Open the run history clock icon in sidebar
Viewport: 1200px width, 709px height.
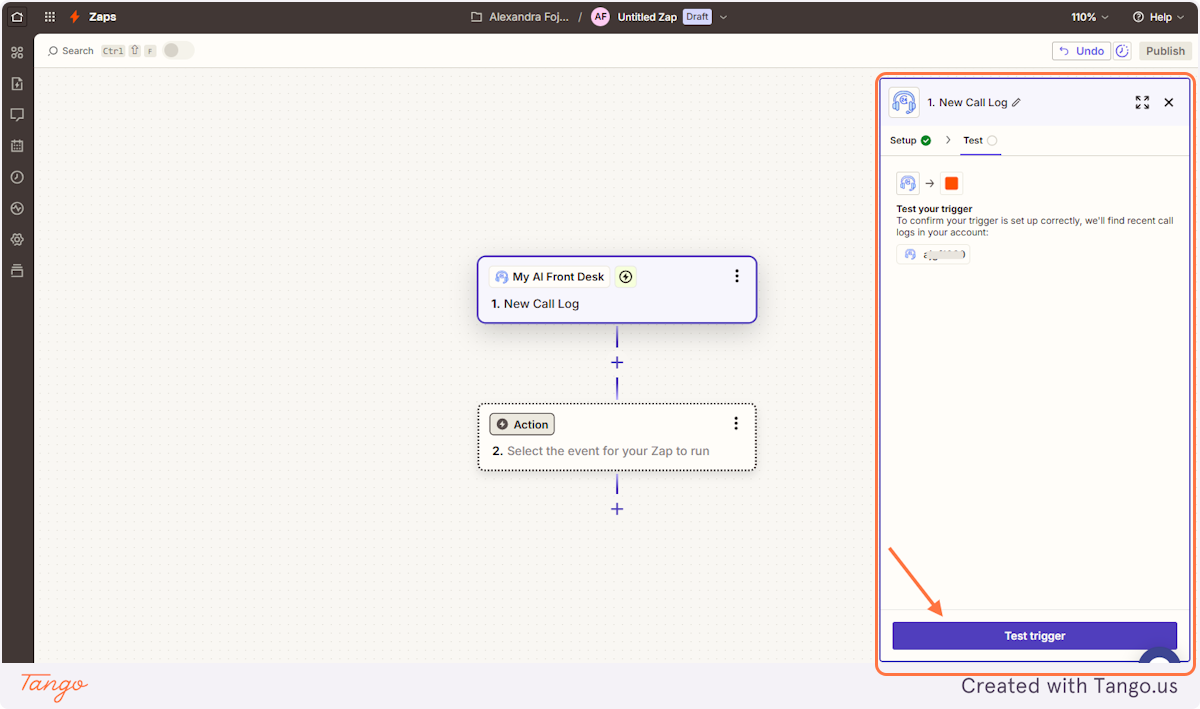click(x=17, y=177)
